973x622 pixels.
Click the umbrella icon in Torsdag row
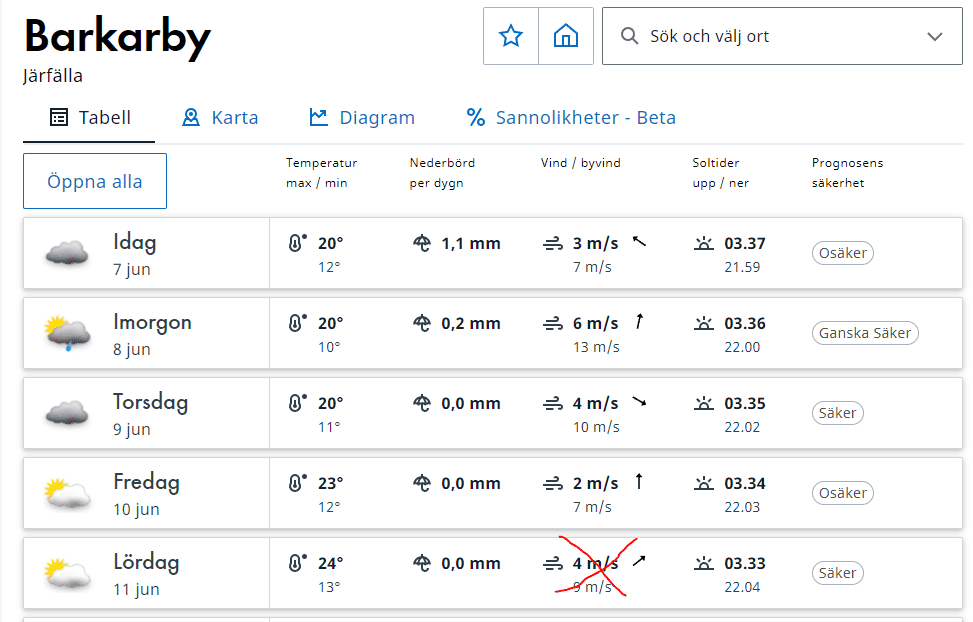[x=422, y=403]
